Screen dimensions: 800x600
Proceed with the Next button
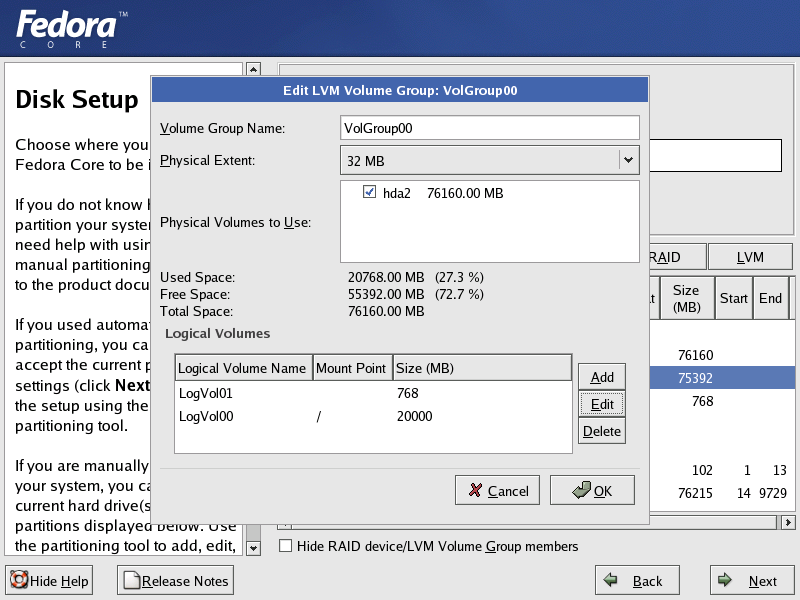coord(752,581)
